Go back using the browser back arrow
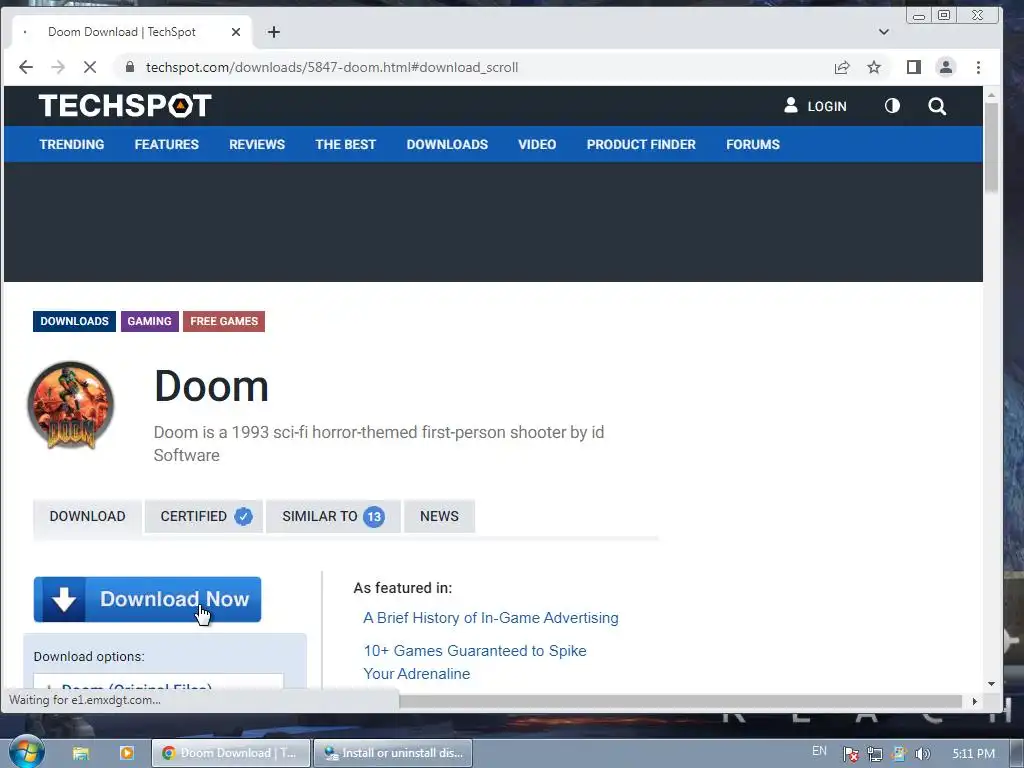Image resolution: width=1024 pixels, height=768 pixels. click(x=25, y=67)
